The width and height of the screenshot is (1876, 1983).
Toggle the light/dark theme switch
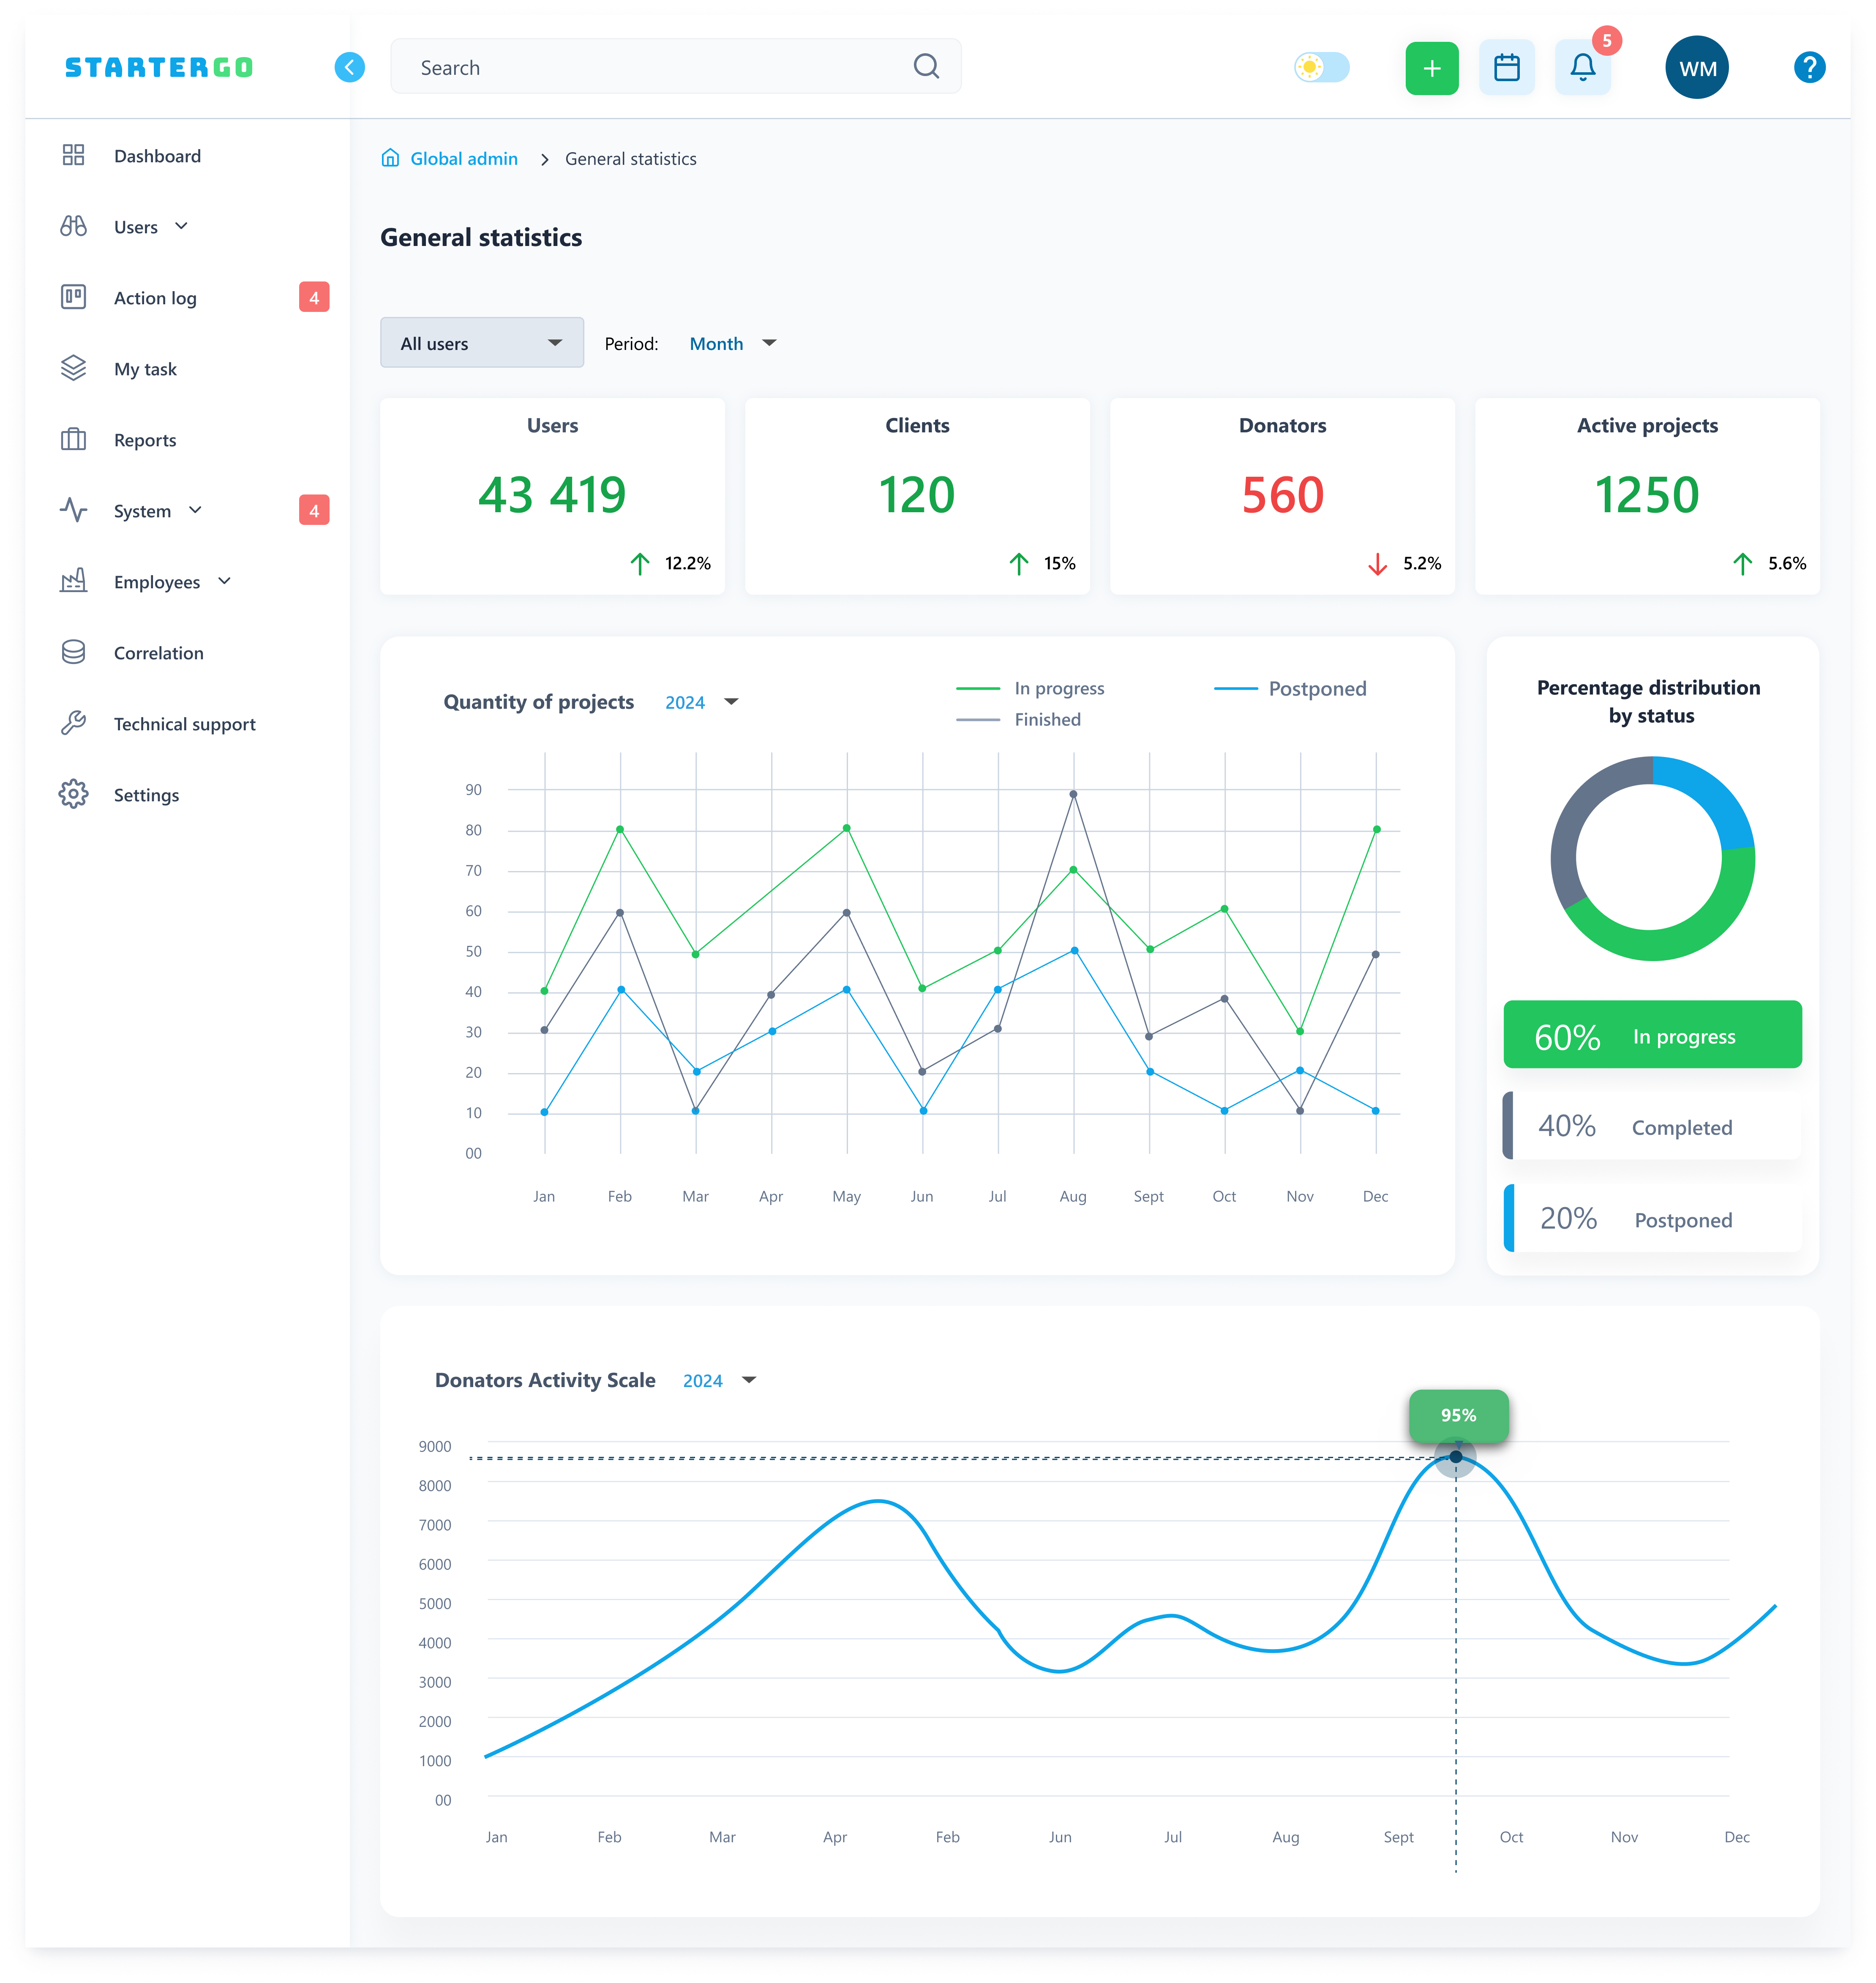pyautogui.click(x=1321, y=67)
